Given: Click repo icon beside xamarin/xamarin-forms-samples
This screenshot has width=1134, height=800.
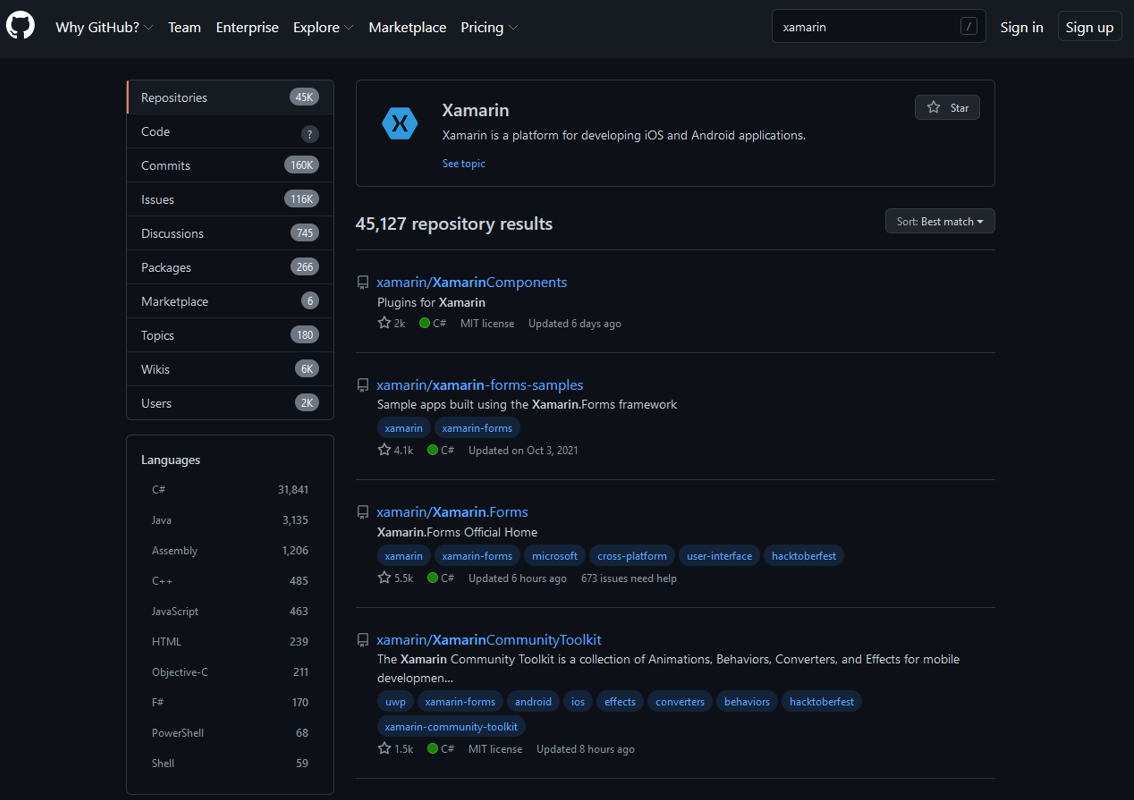Looking at the screenshot, I should [x=363, y=385].
